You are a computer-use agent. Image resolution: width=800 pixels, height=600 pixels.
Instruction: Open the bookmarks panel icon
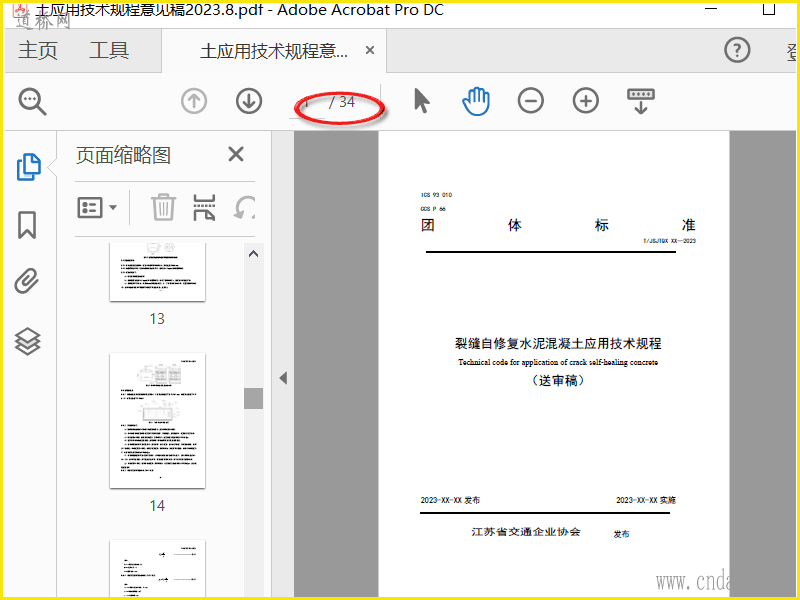tap(27, 225)
